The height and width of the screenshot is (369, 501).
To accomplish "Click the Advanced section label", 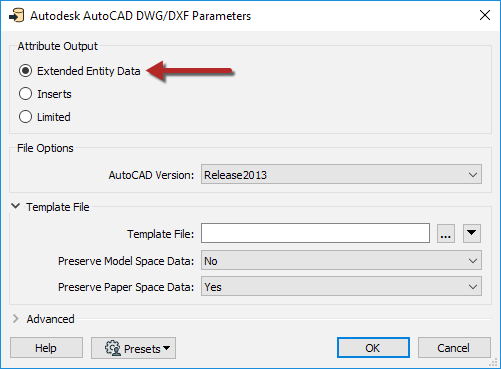I will click(x=51, y=319).
